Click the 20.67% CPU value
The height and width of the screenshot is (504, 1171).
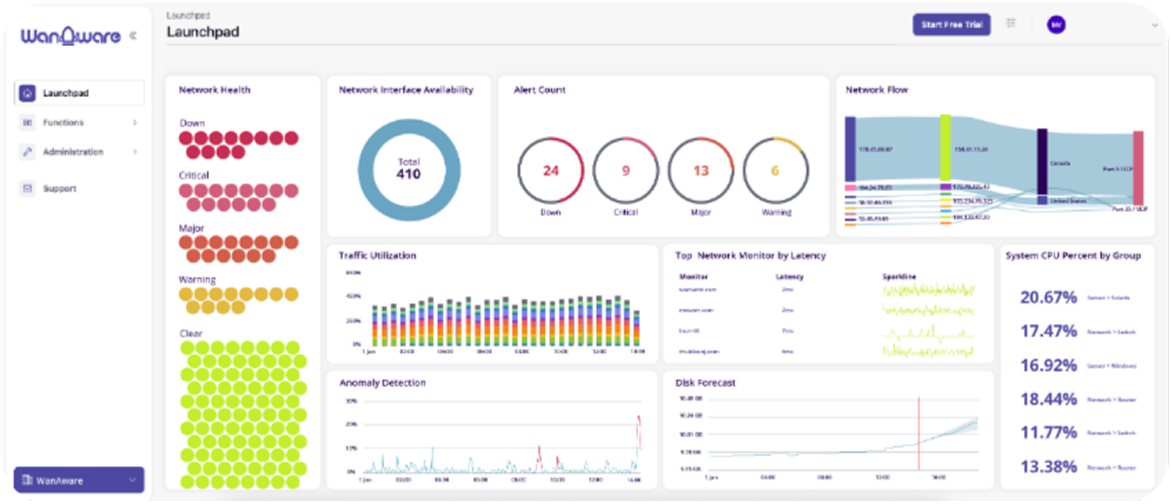tap(1049, 297)
